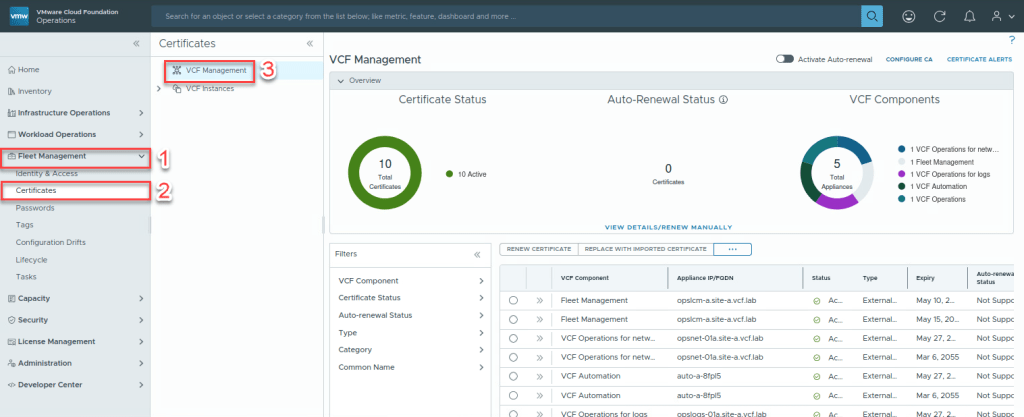Open the user account menu icon
1024x417 pixels.
coord(999,17)
